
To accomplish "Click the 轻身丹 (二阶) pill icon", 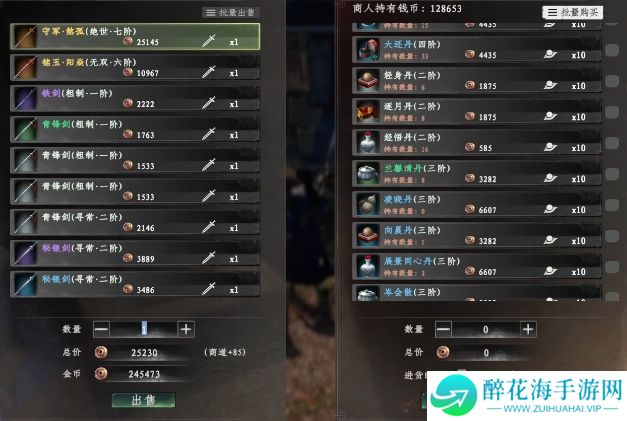I will click(x=367, y=80).
